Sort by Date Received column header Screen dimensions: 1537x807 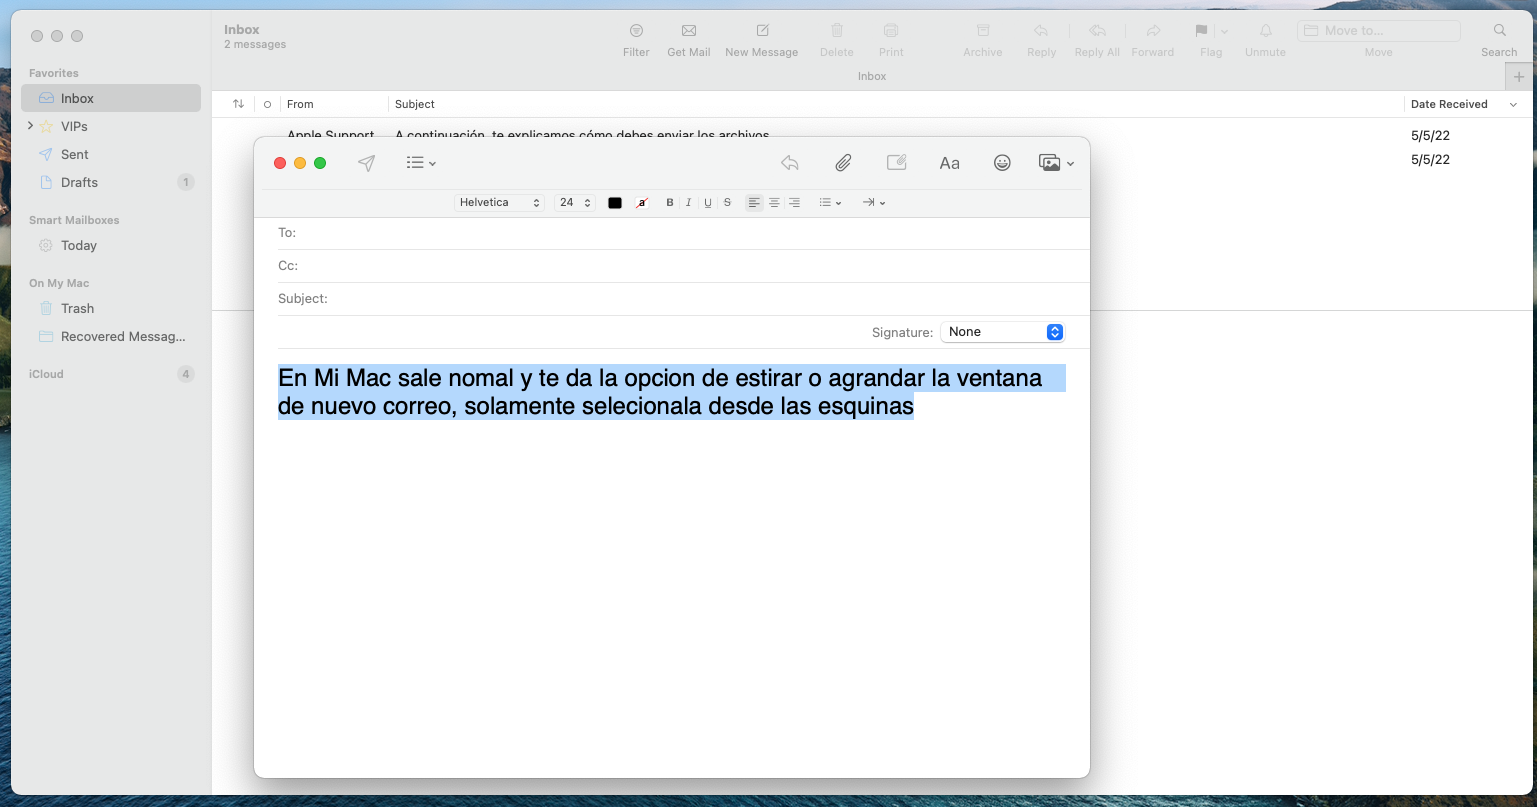[x=1448, y=104]
